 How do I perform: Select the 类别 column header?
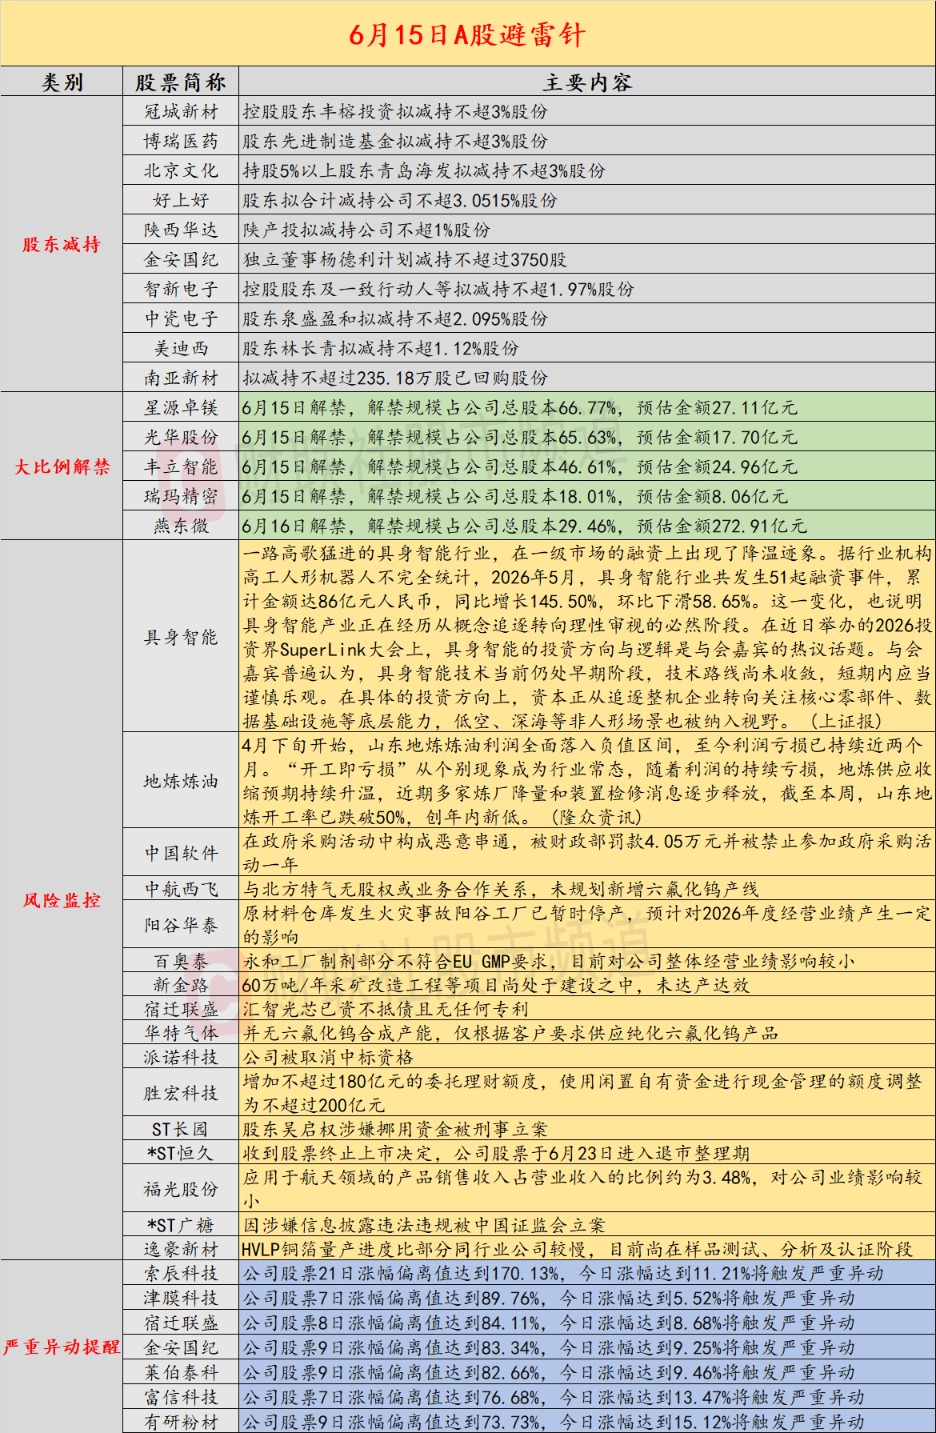pyautogui.click(x=62, y=82)
